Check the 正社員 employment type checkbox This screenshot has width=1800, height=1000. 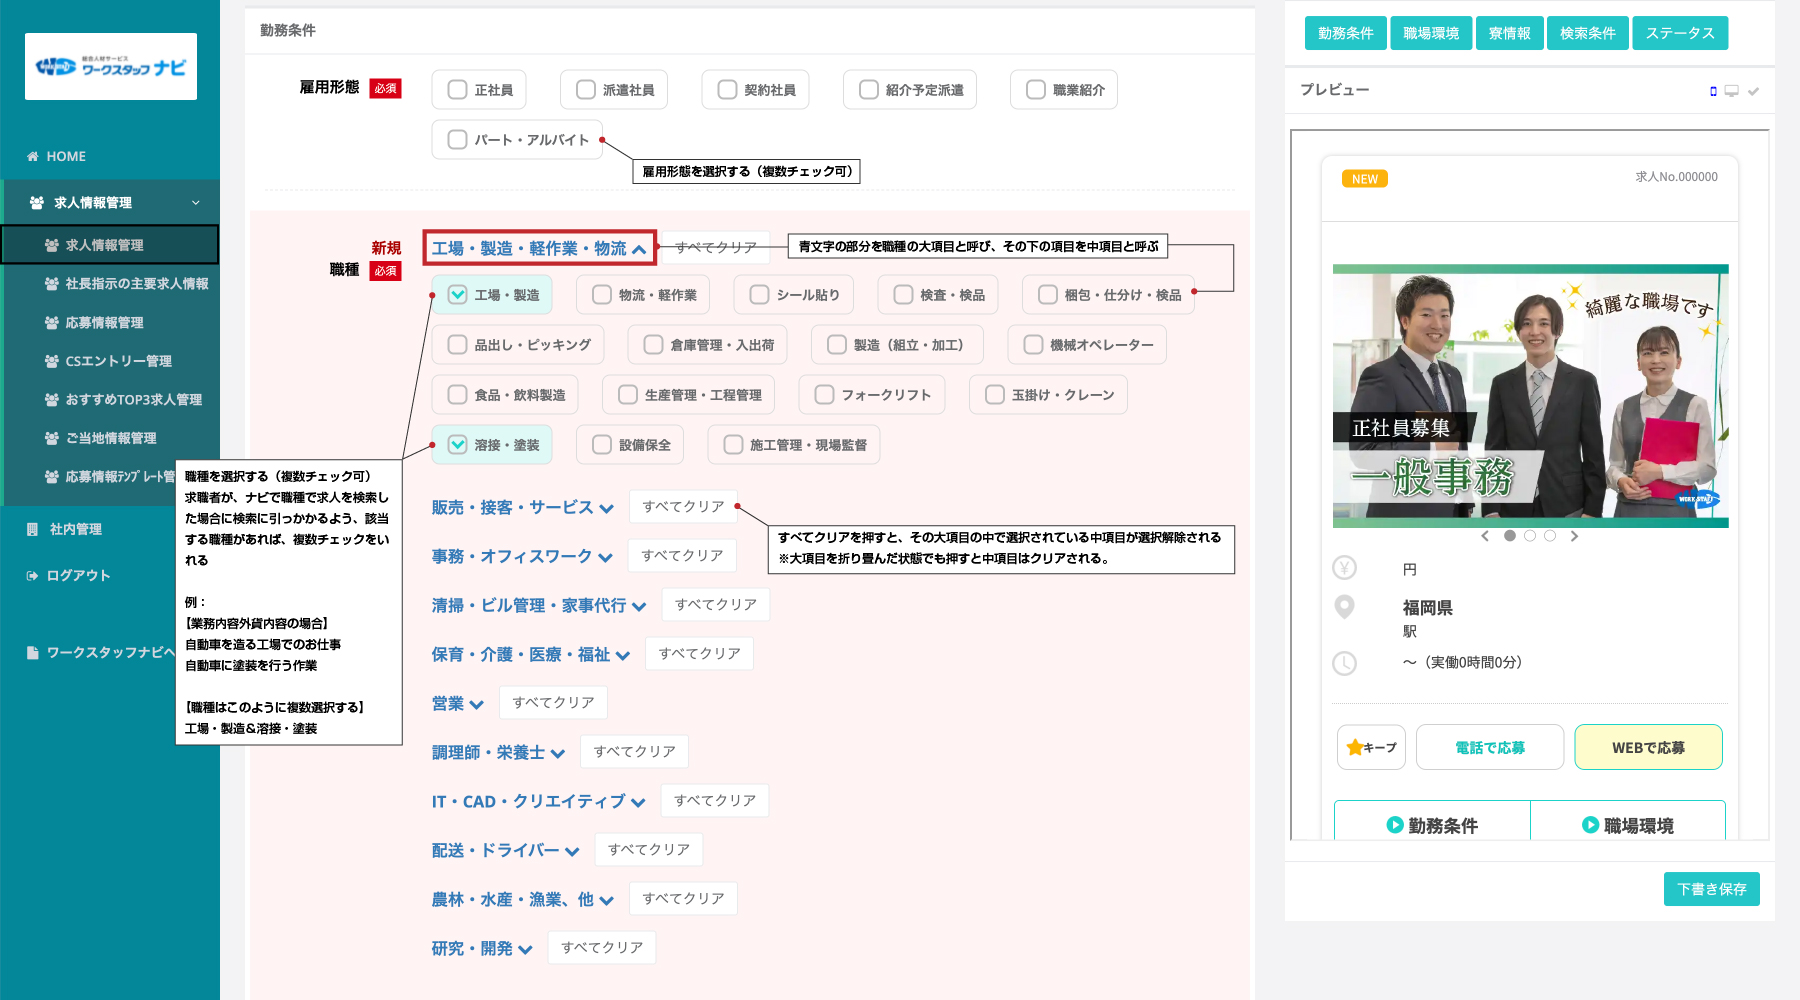pos(458,90)
